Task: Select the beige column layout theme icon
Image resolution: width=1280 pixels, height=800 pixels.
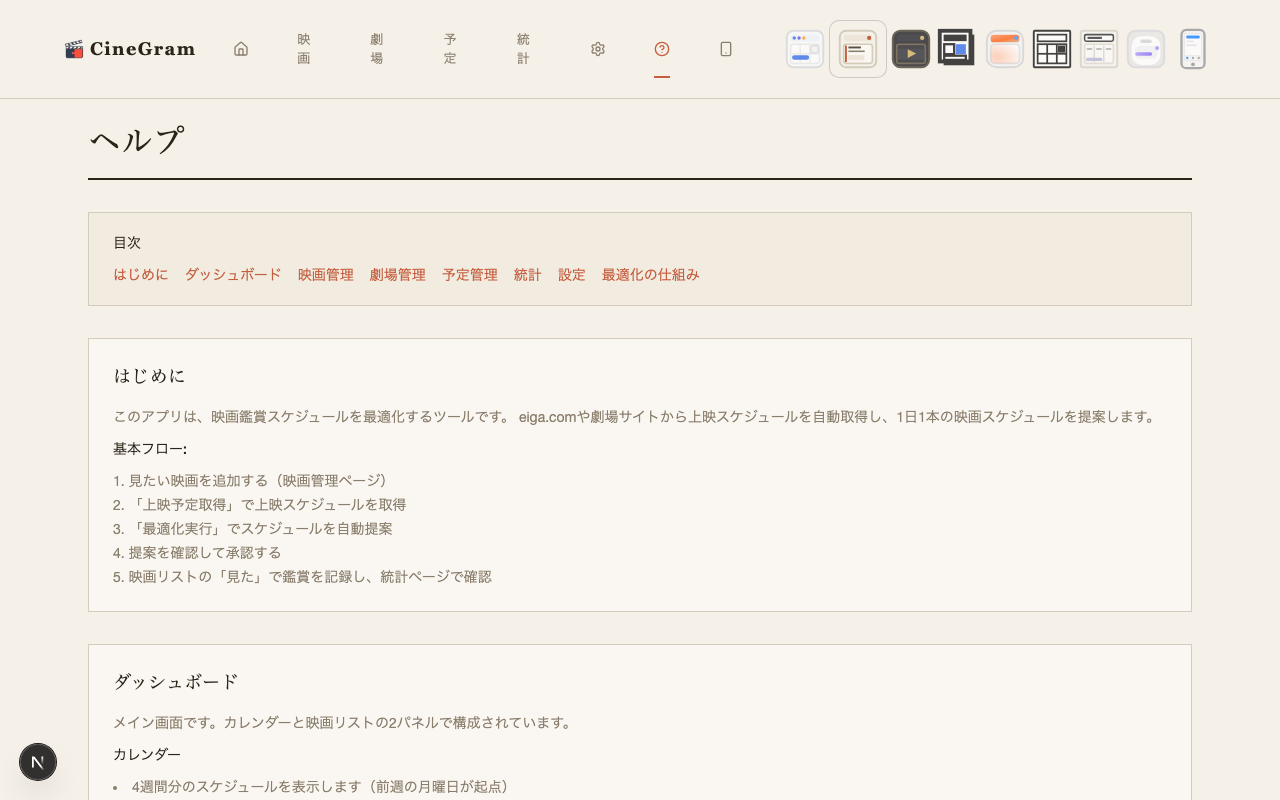Action: [x=1099, y=49]
